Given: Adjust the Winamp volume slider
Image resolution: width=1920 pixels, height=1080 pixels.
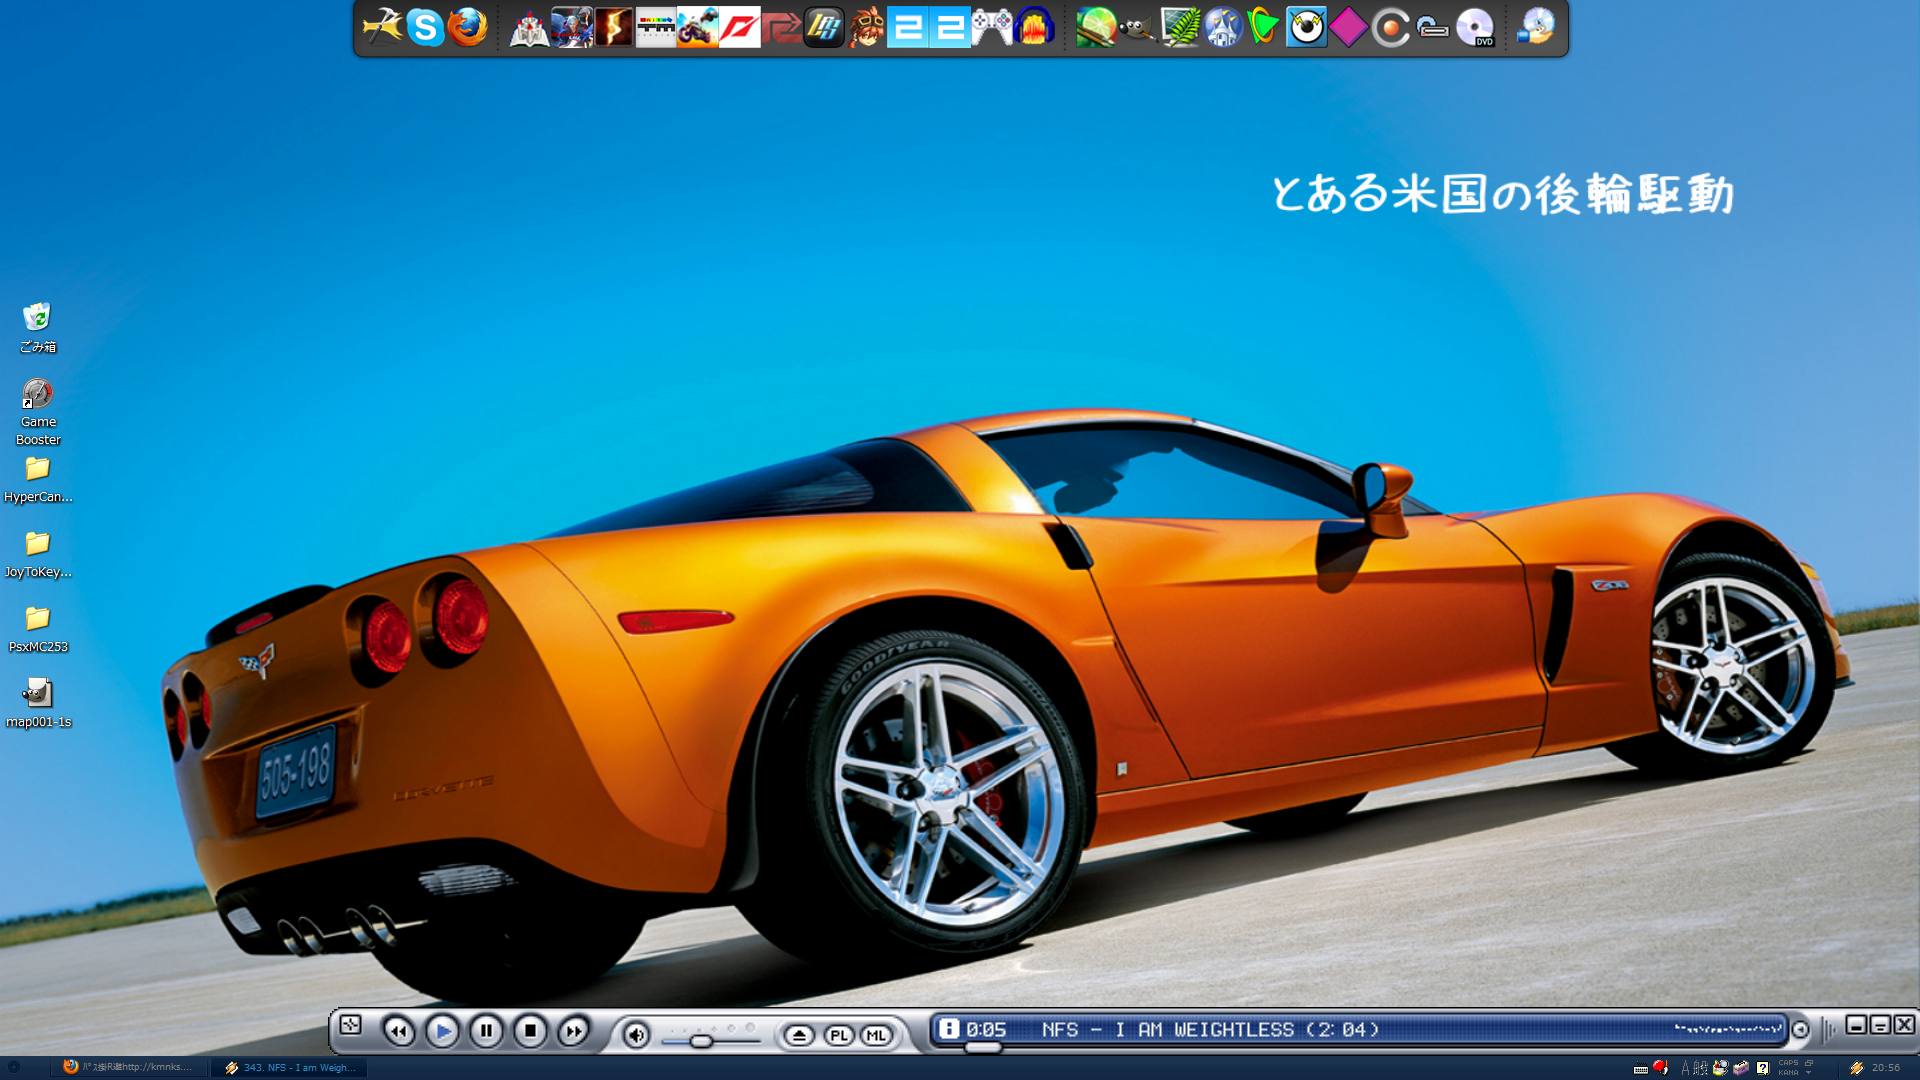Looking at the screenshot, I should [701, 1042].
